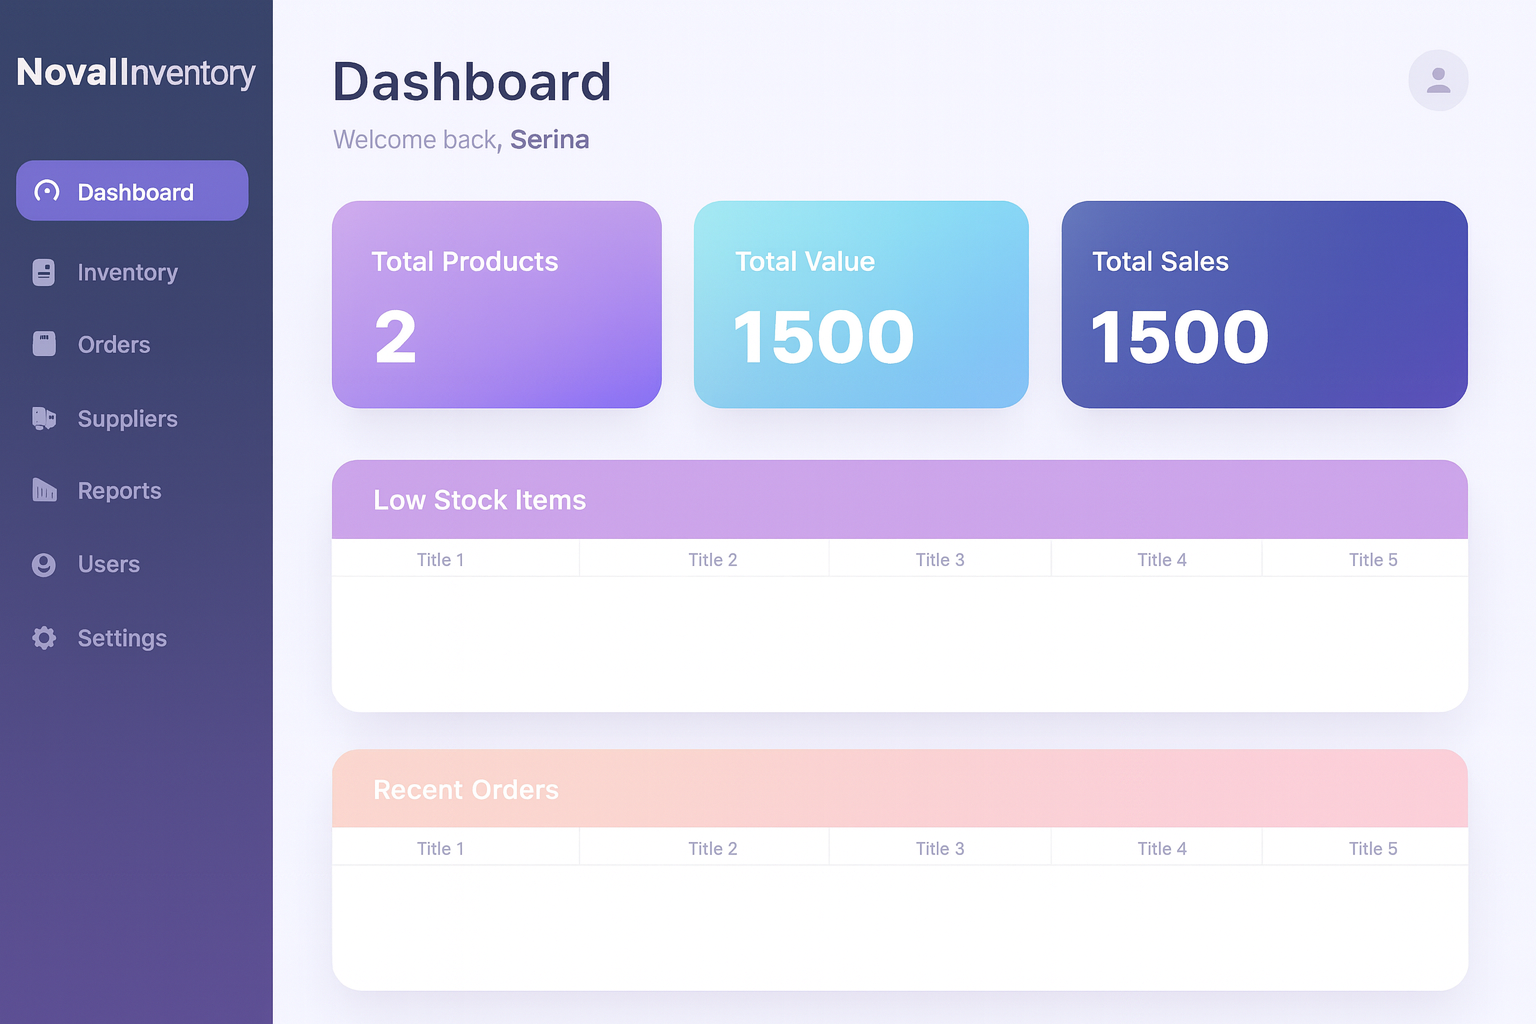The width and height of the screenshot is (1536, 1024).
Task: Click the user avatar at top right
Action: [x=1438, y=80]
